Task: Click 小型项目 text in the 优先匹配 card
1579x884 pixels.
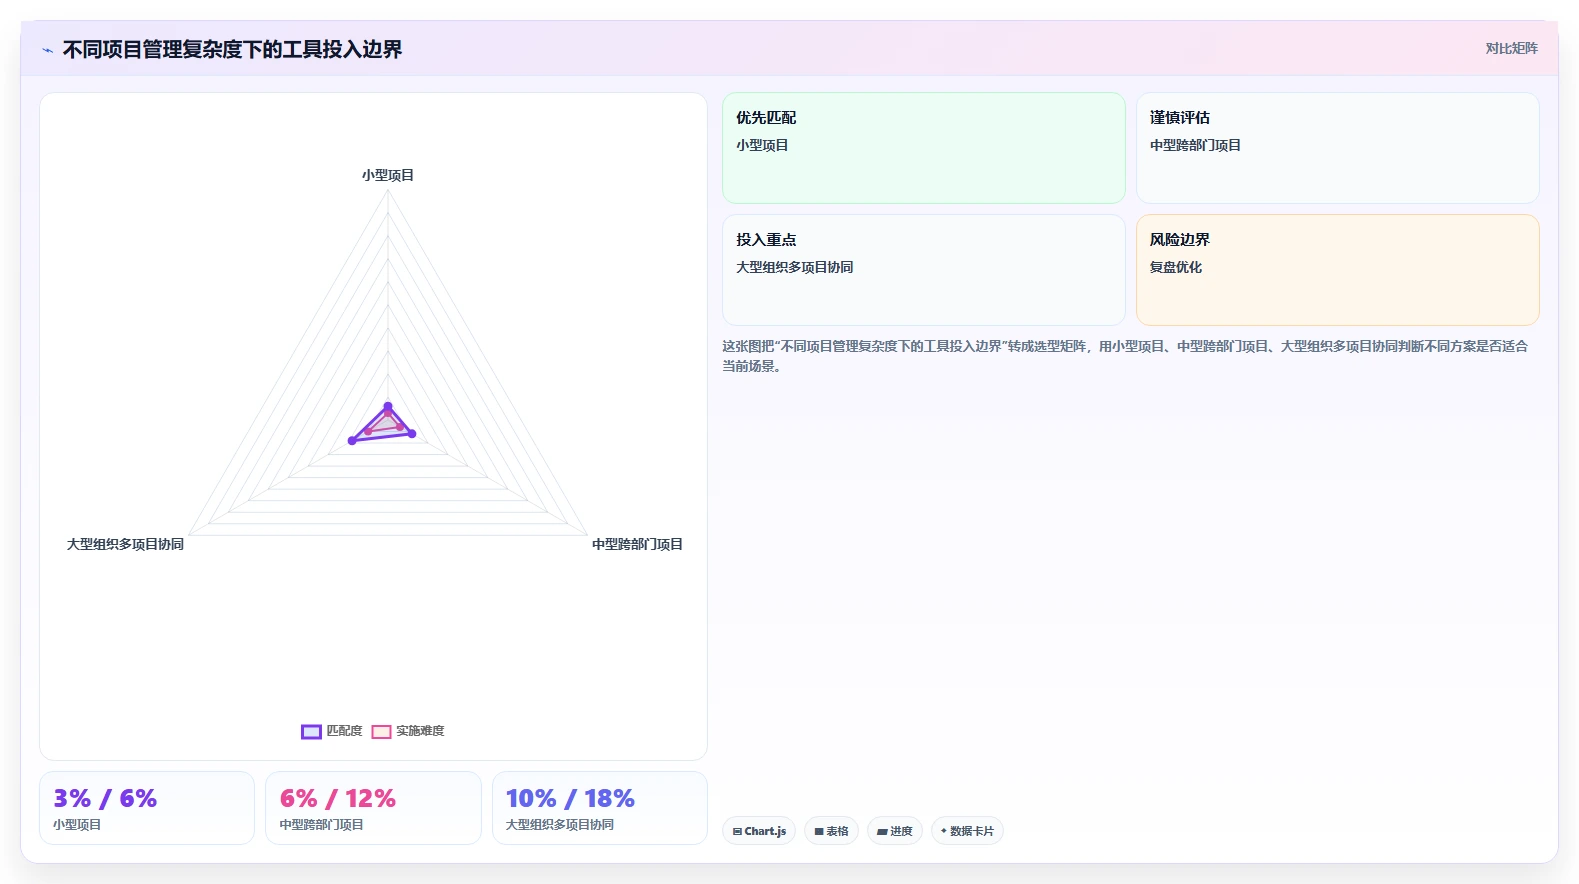Action: pyautogui.click(x=762, y=145)
